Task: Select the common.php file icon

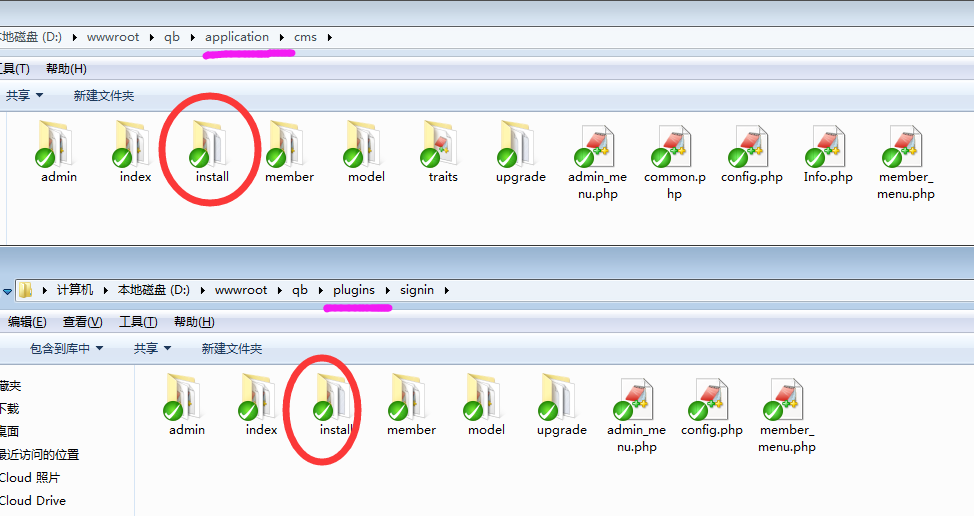Action: [675, 161]
